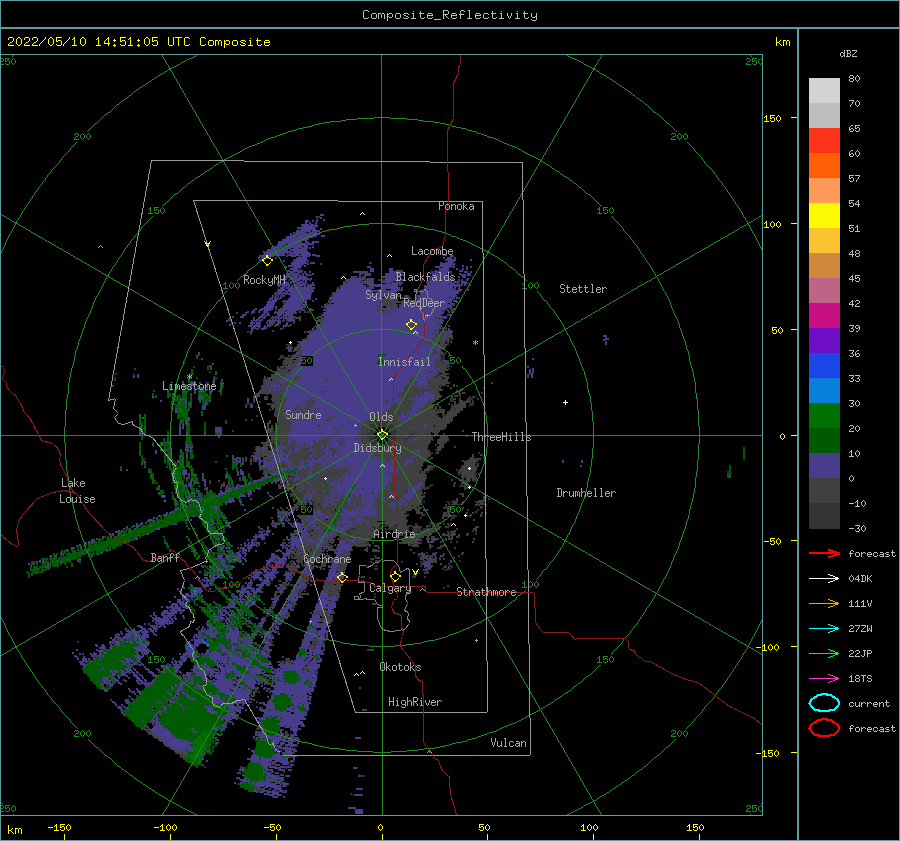Click the Vulcan label
900x841 pixels.
click(x=508, y=743)
